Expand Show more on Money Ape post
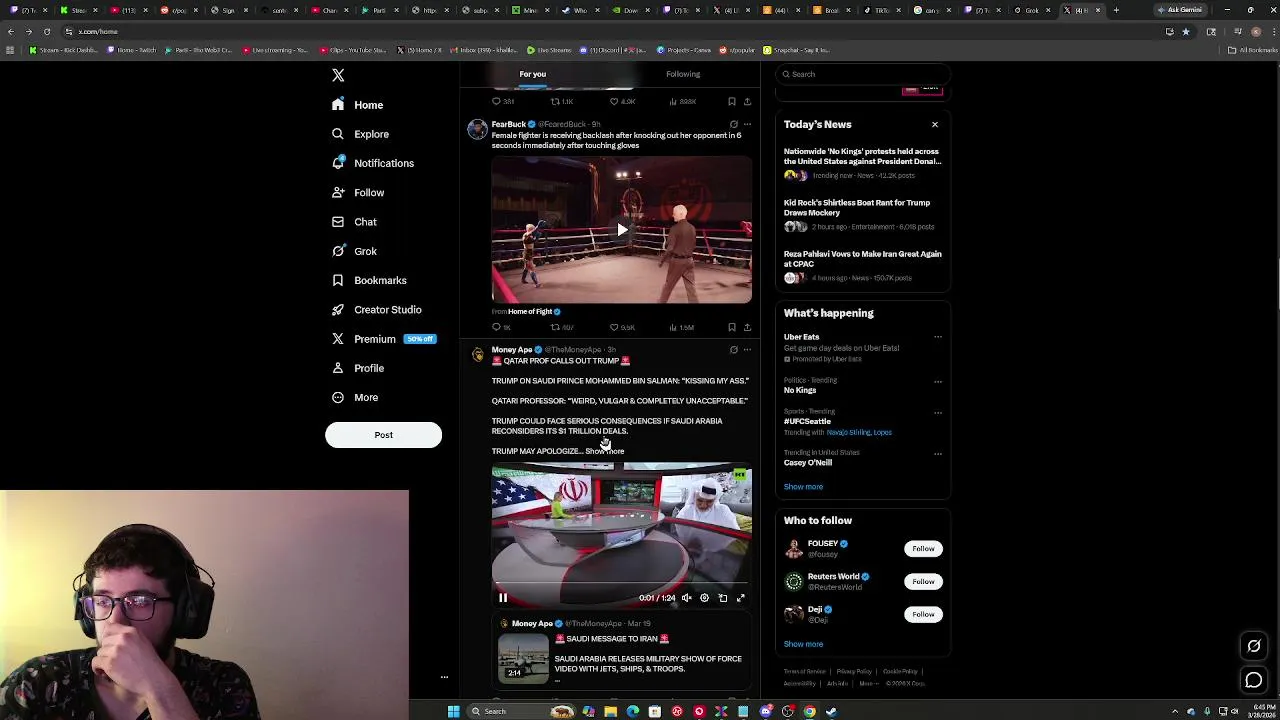1280x720 pixels. [x=605, y=451]
